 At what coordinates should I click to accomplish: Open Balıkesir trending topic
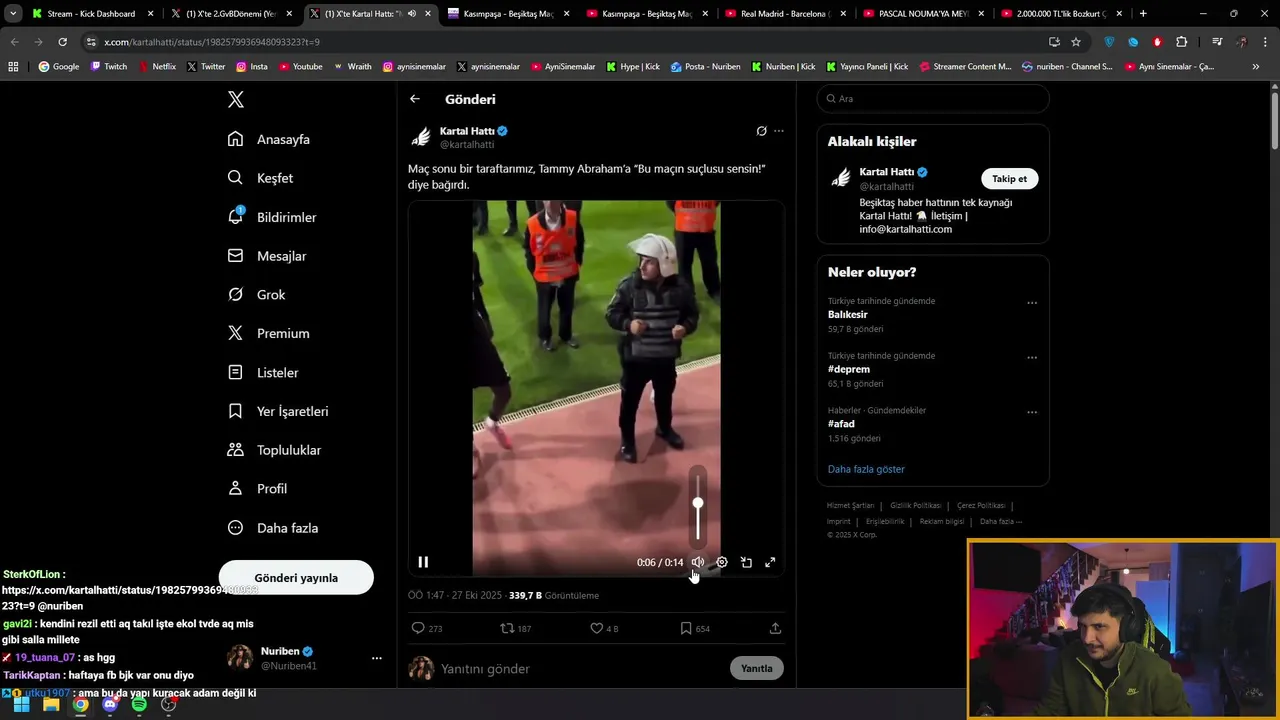coord(847,315)
